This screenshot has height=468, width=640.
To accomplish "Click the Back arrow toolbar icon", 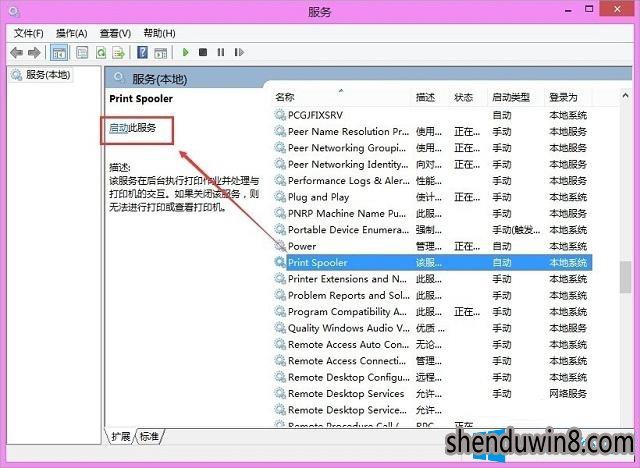I will [x=16, y=52].
